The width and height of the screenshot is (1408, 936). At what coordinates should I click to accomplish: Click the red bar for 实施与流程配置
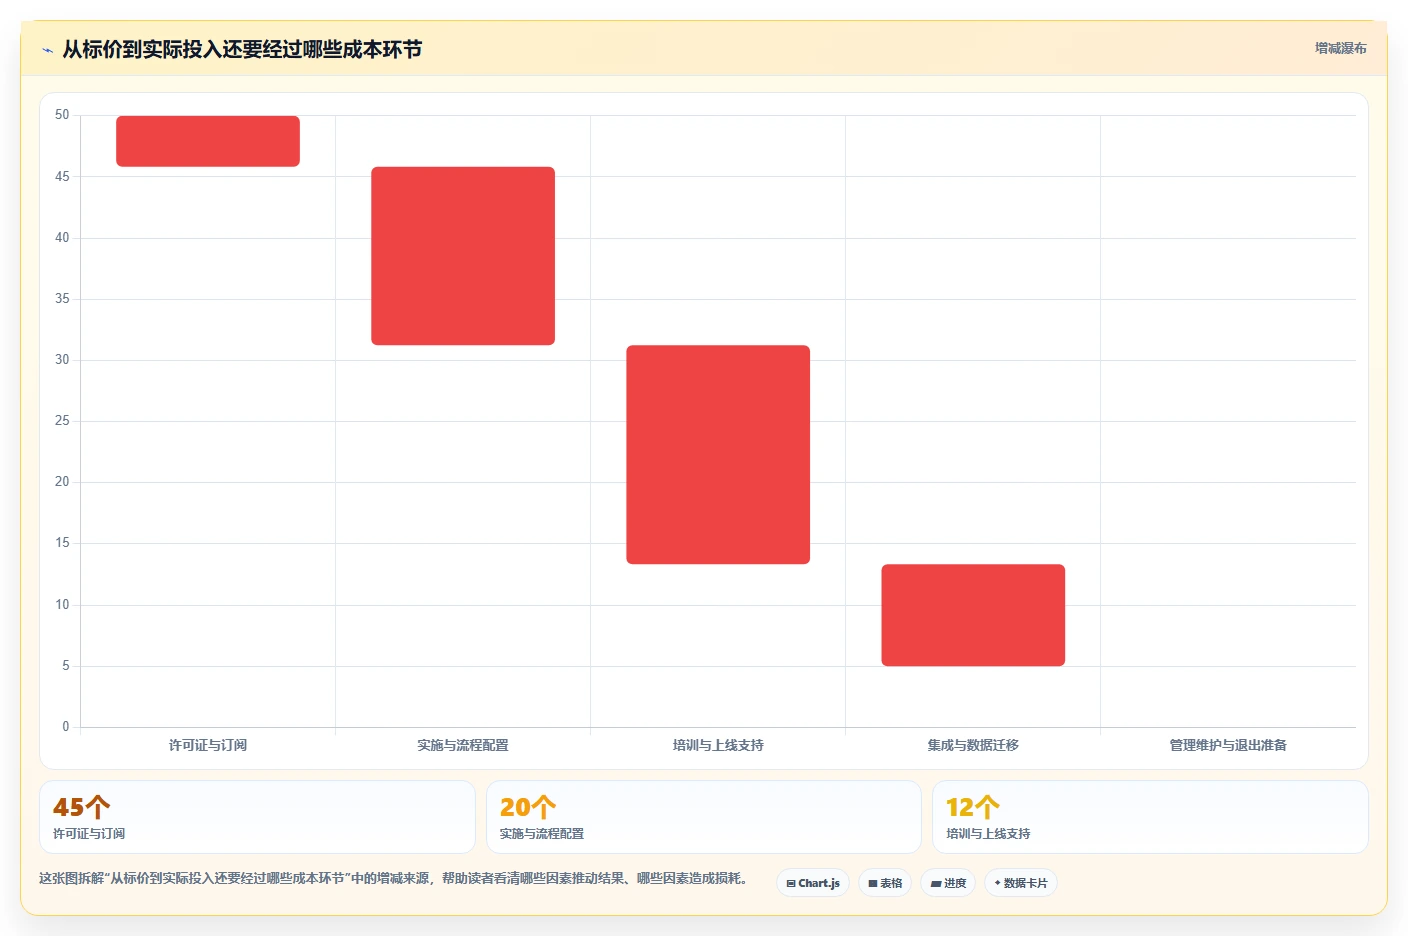(x=463, y=256)
